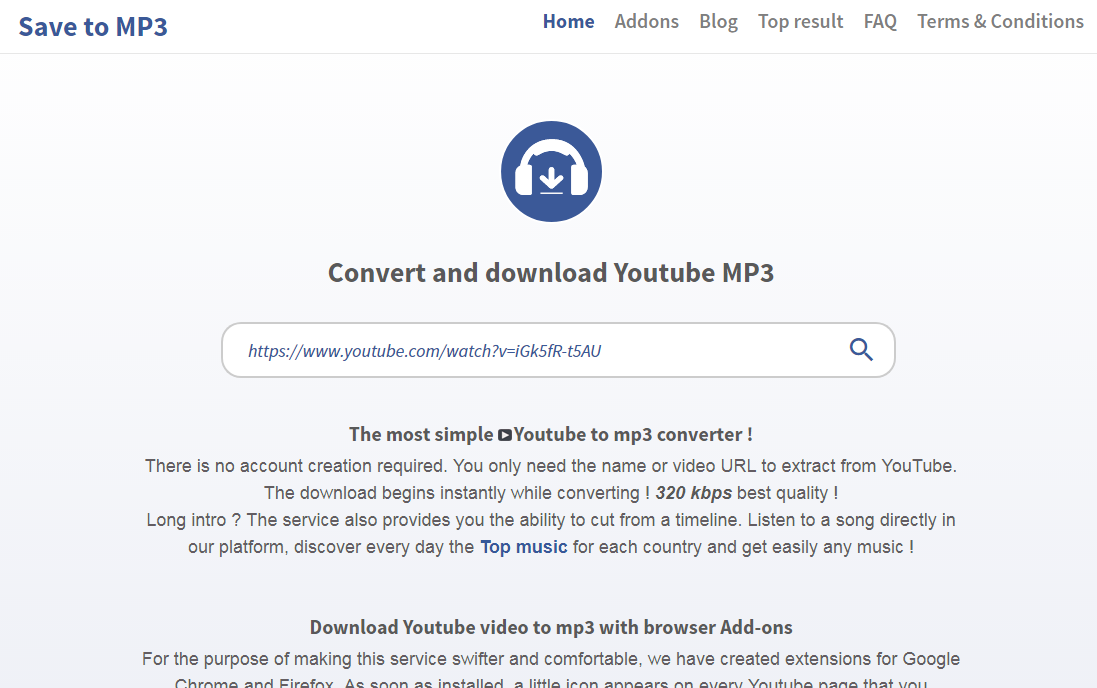Click the Long intro timeline sentence
The image size is (1097, 688).
coord(551,520)
